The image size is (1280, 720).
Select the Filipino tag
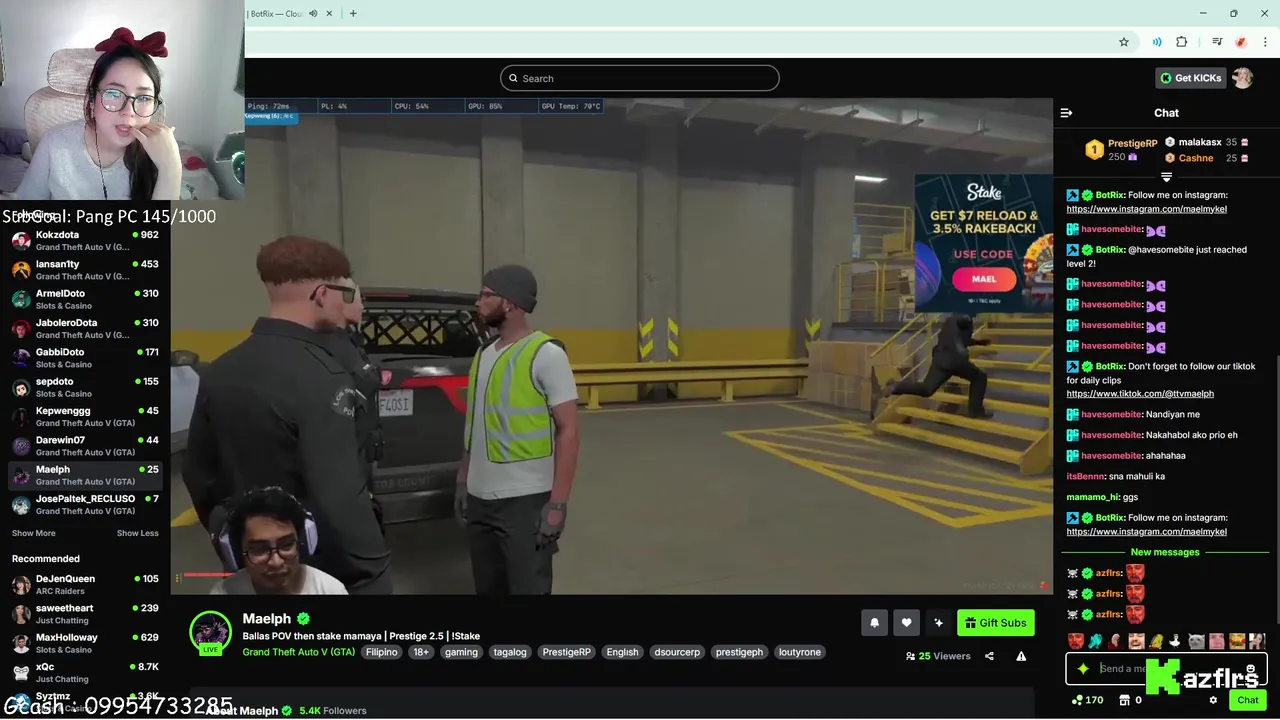(382, 652)
